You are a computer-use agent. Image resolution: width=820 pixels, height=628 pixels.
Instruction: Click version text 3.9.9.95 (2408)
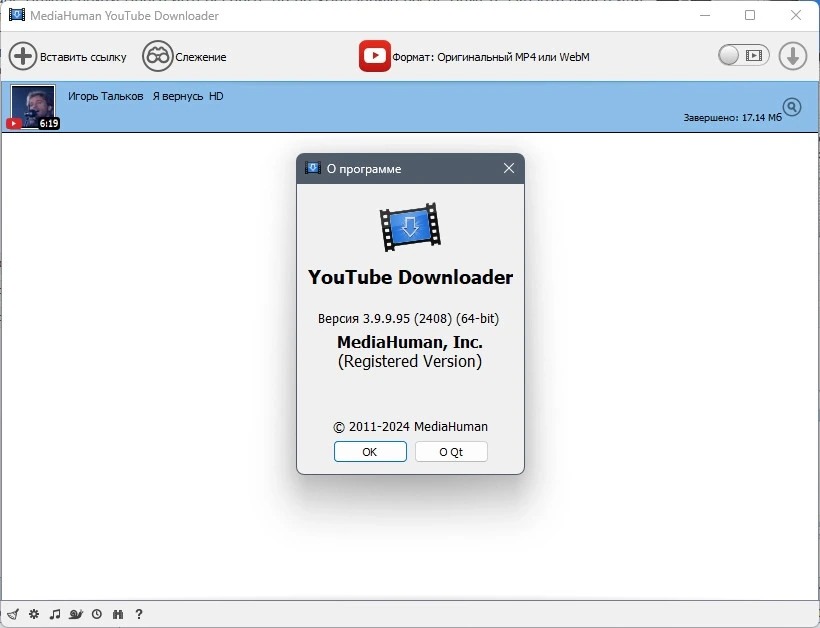[408, 318]
